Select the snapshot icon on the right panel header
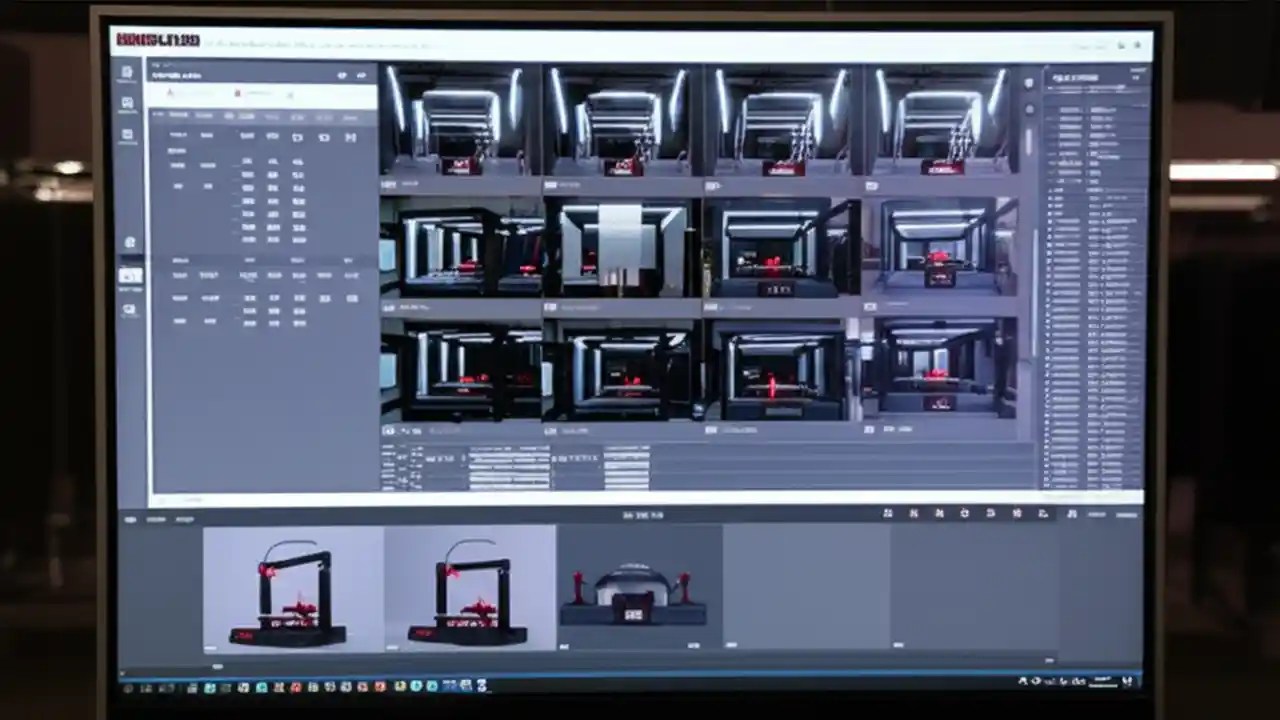Image resolution: width=1280 pixels, height=720 pixels. pos(1133,75)
